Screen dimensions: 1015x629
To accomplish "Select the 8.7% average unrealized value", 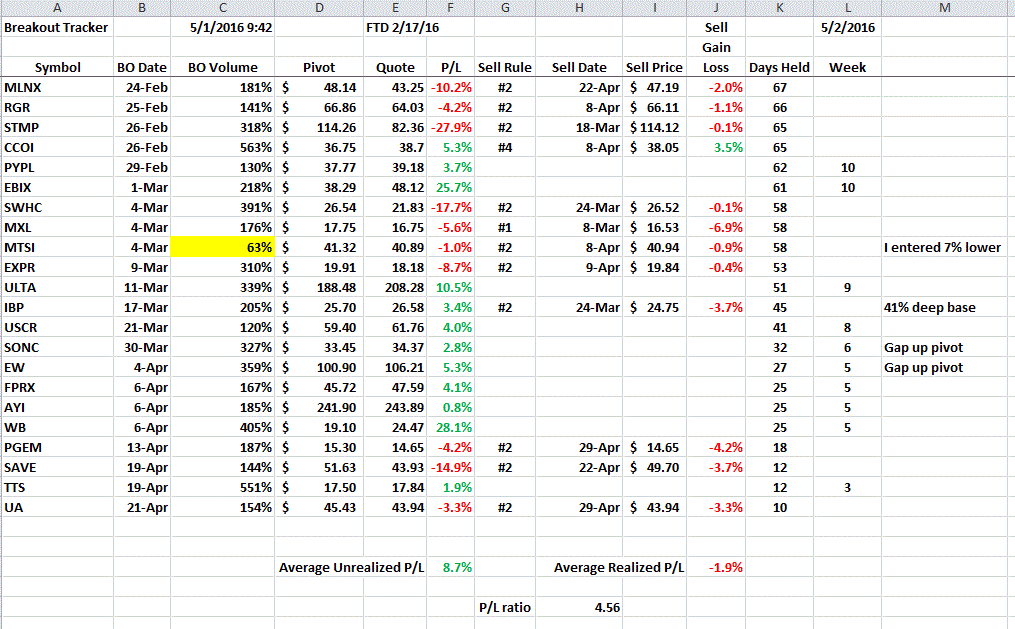I will click(x=451, y=568).
